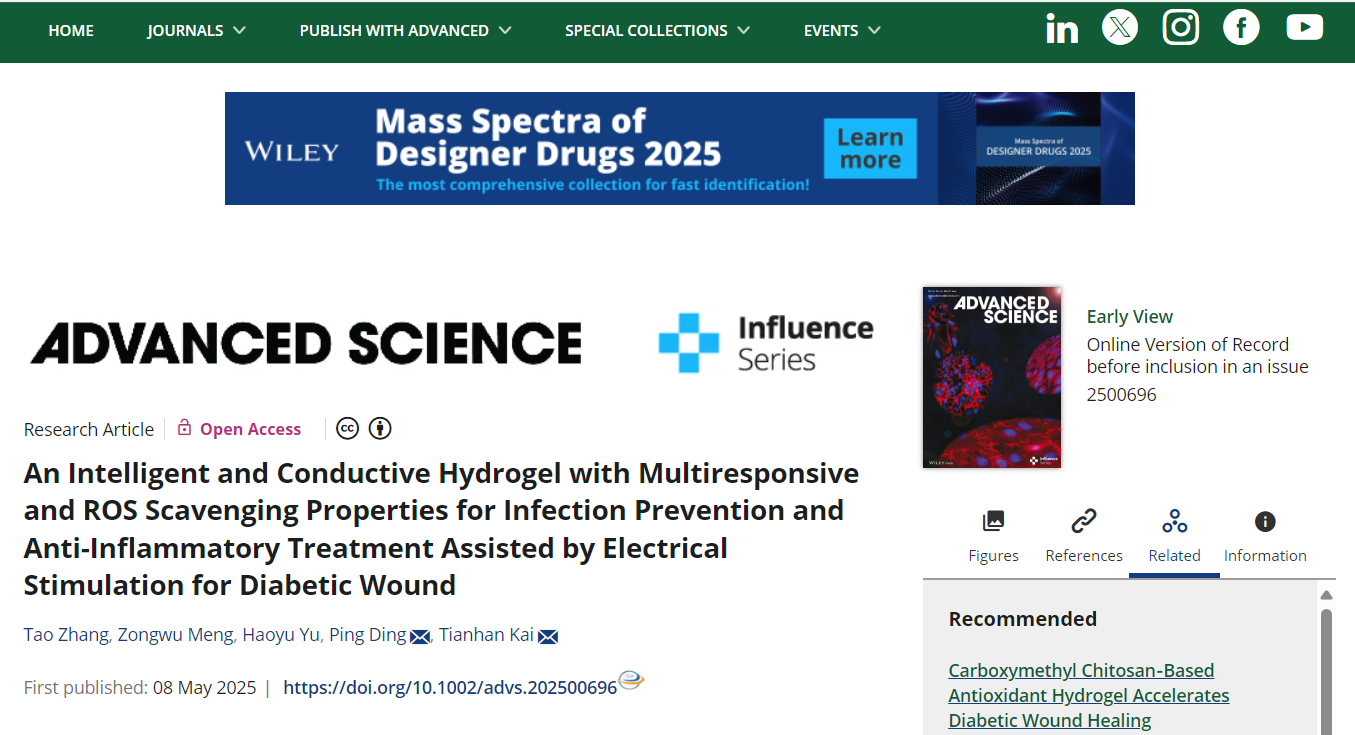Screen dimensions: 1355x735
Task: Open the X (Twitter) social icon
Action: tap(1120, 27)
